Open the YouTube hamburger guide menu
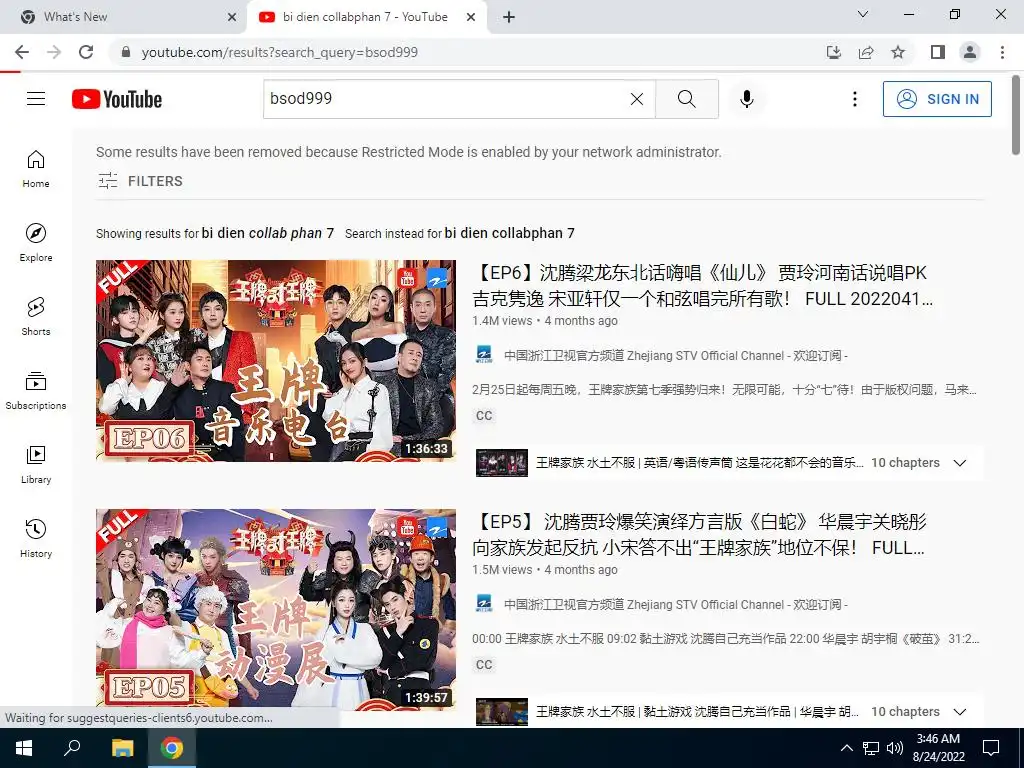The image size is (1024, 768). point(36,99)
